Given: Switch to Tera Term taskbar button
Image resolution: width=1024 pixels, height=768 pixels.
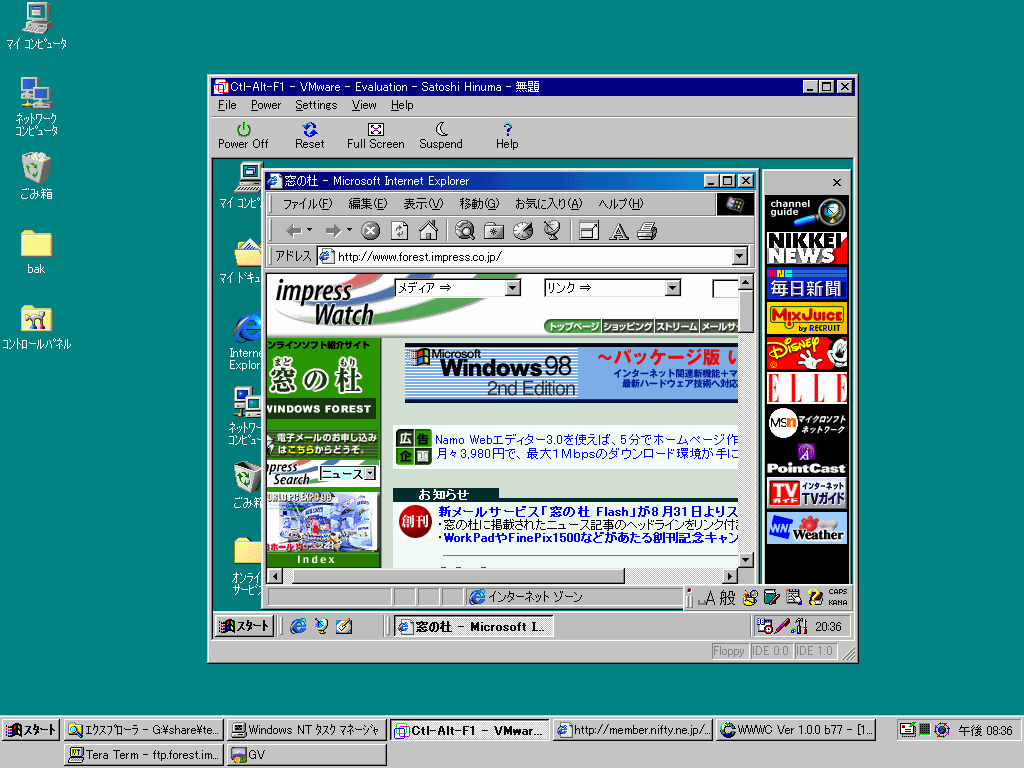Looking at the screenshot, I should (144, 755).
